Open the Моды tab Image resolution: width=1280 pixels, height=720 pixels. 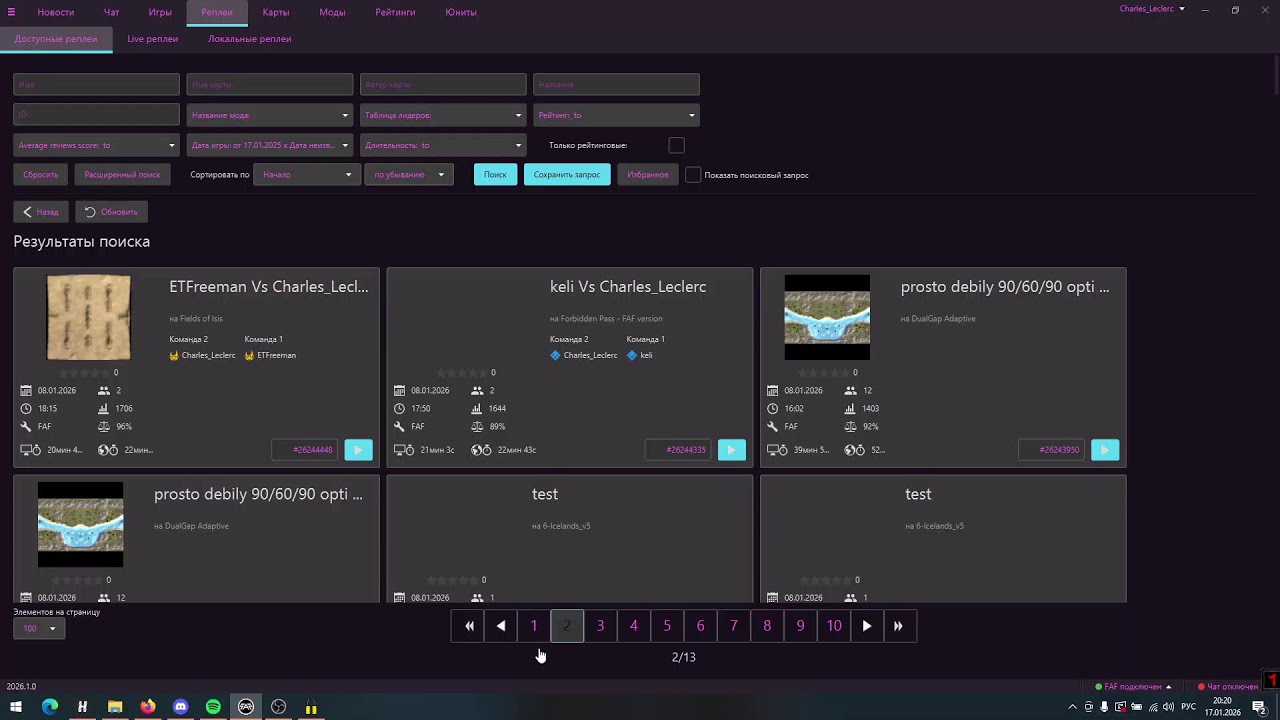332,12
